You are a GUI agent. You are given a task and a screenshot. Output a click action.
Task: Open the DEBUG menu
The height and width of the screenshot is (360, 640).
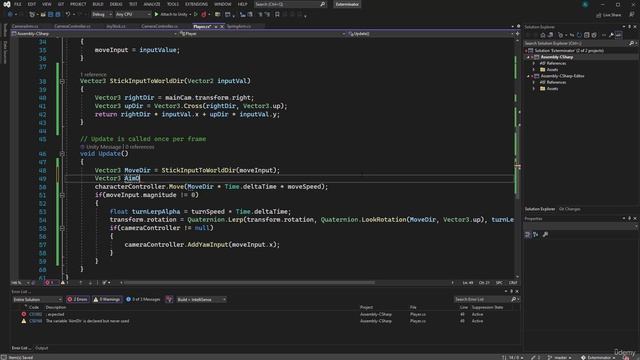click(x=116, y=4)
